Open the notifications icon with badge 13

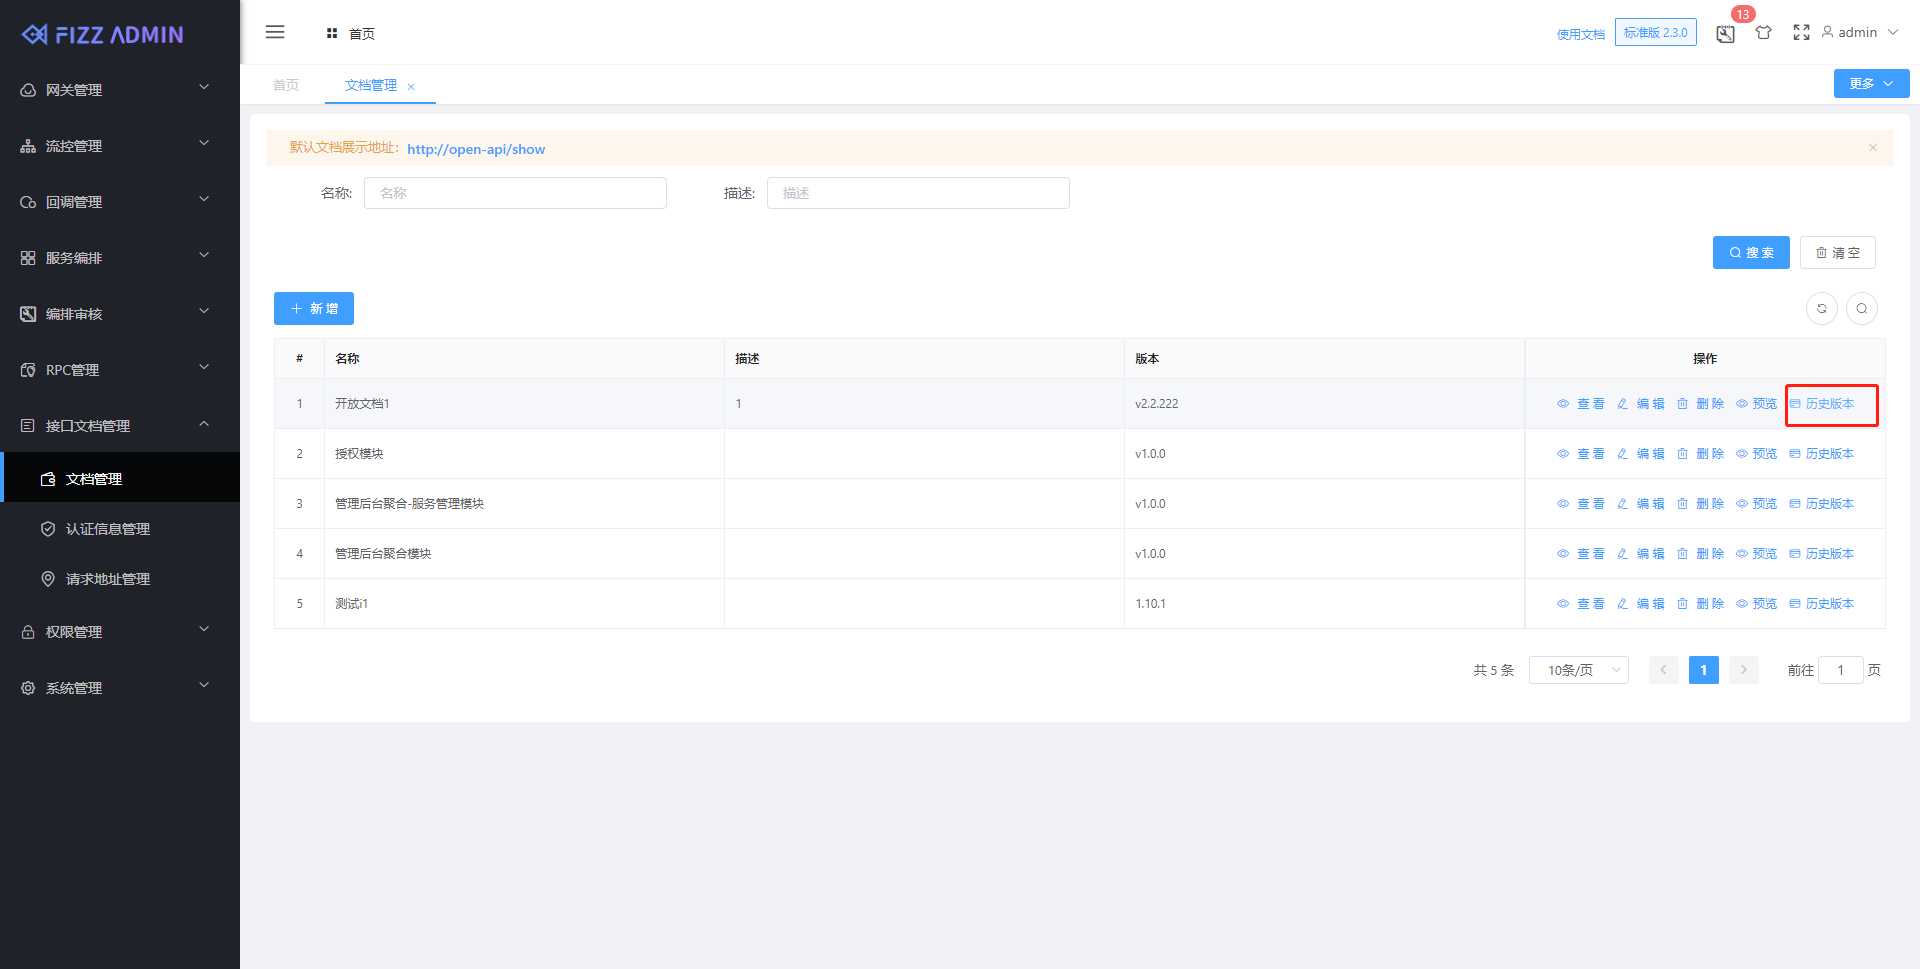pyautogui.click(x=1725, y=34)
